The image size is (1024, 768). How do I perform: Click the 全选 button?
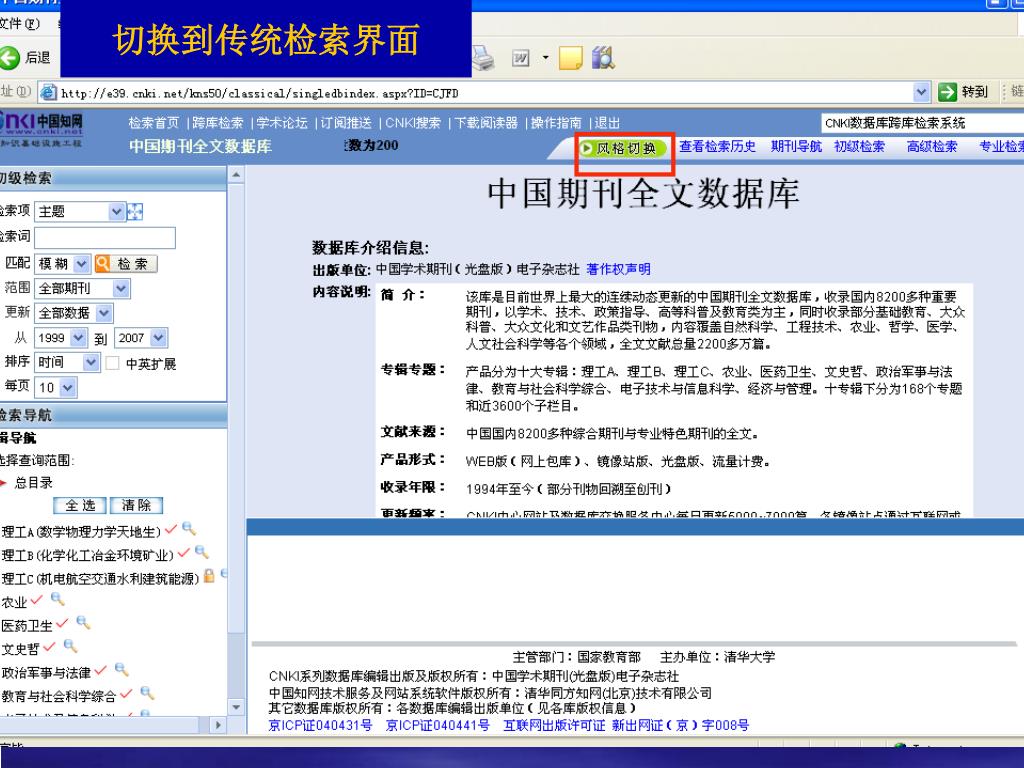80,505
